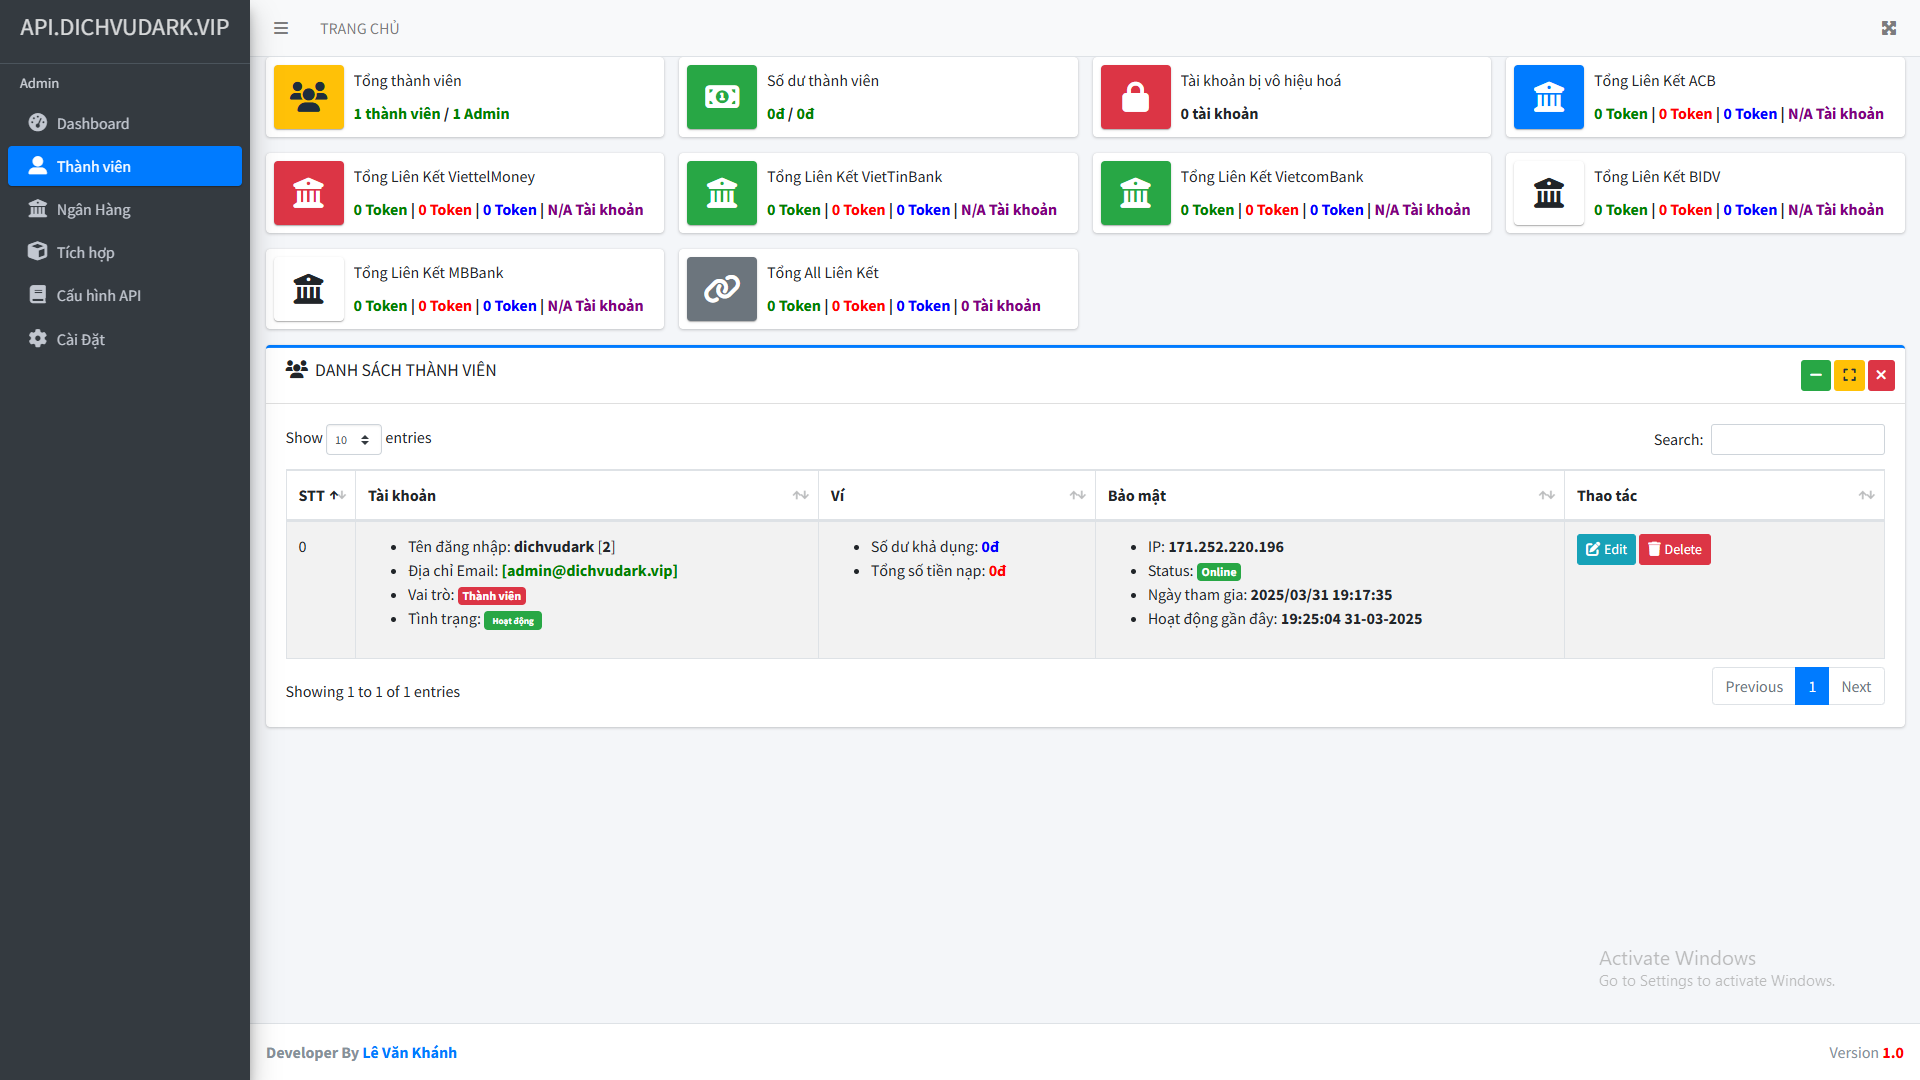1920x1080 pixels.
Task: Click the fullscreen expand icon top right
Action: (1888, 28)
